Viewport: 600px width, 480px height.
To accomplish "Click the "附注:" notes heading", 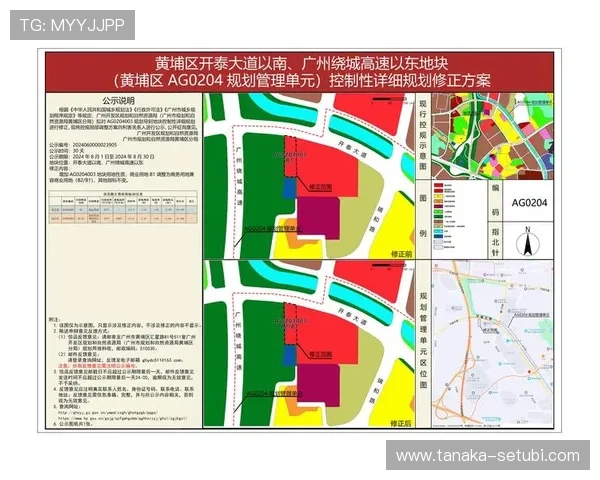I will (54, 319).
